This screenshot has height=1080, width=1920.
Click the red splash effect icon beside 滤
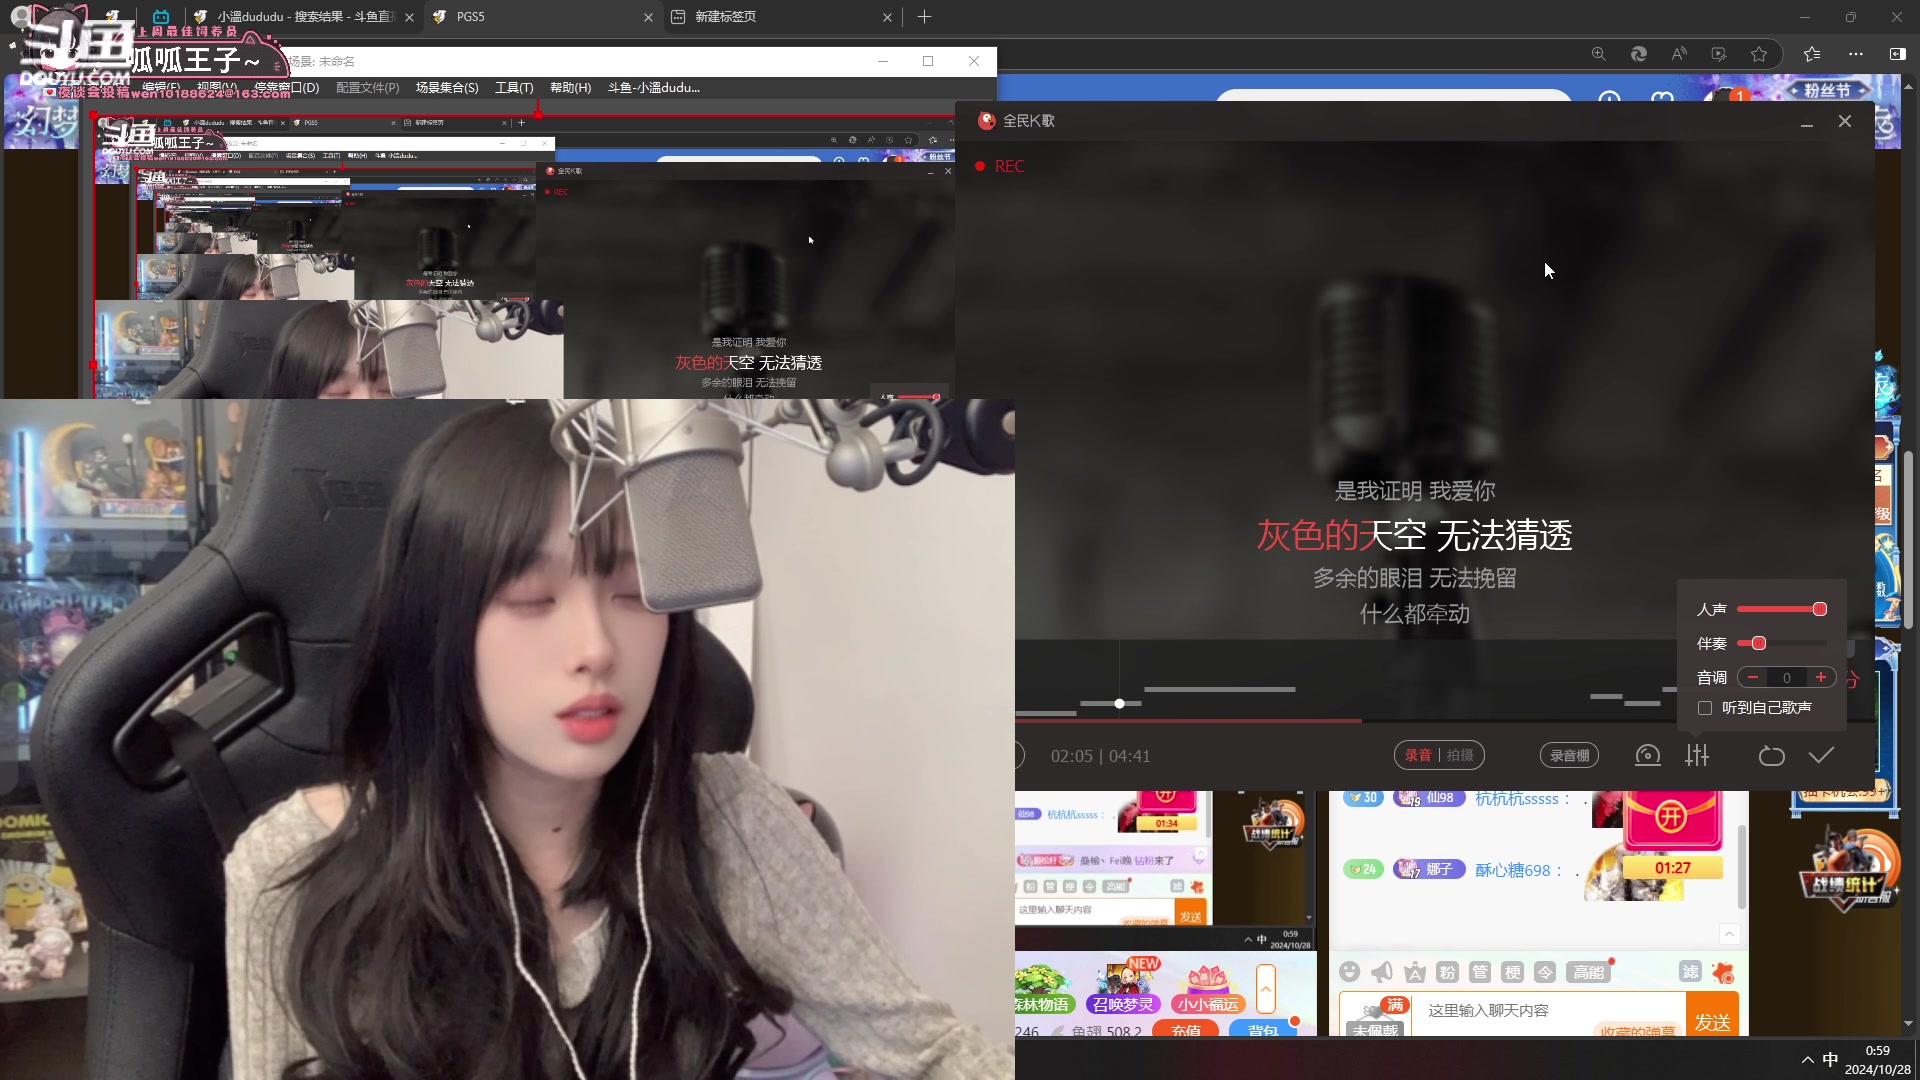pyautogui.click(x=1723, y=972)
